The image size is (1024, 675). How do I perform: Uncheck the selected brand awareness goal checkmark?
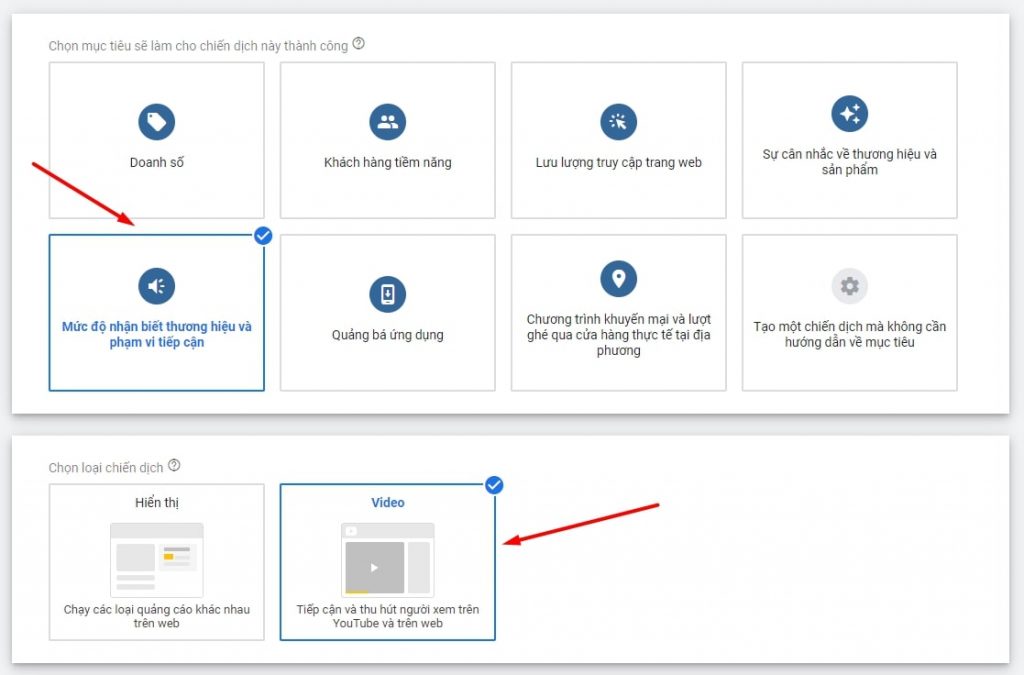click(x=263, y=236)
